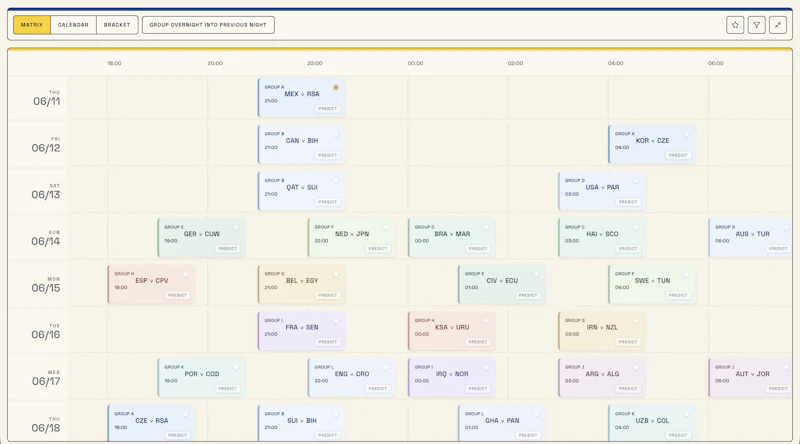
Task: Select the 06/11 Thursday row label
Action: (46, 98)
